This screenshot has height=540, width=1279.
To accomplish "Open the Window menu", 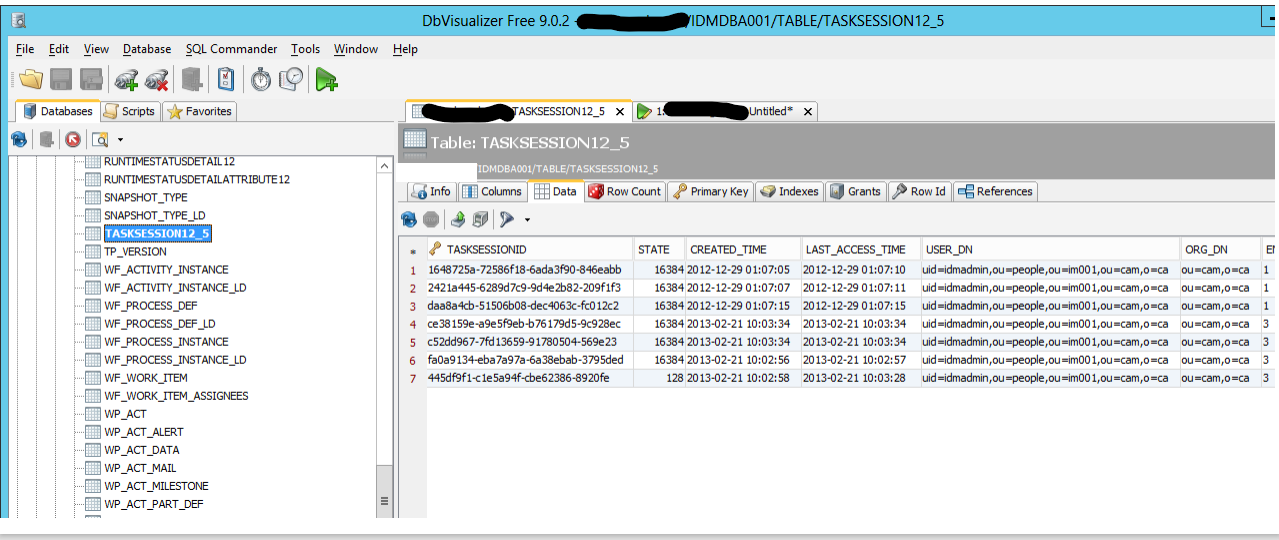I will click(x=356, y=49).
